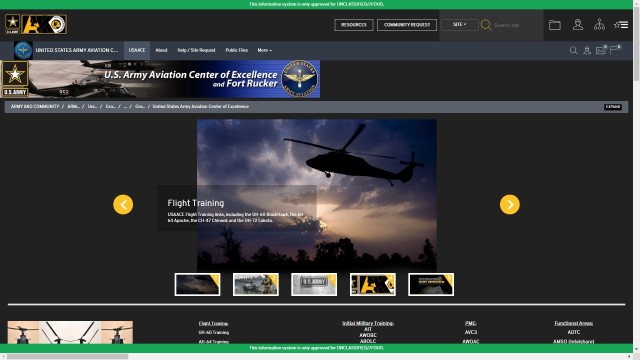Click the United States Army Aviation Center of Excellence breadcrumb
Image resolution: width=640 pixels, height=360 pixels.
[201, 107]
